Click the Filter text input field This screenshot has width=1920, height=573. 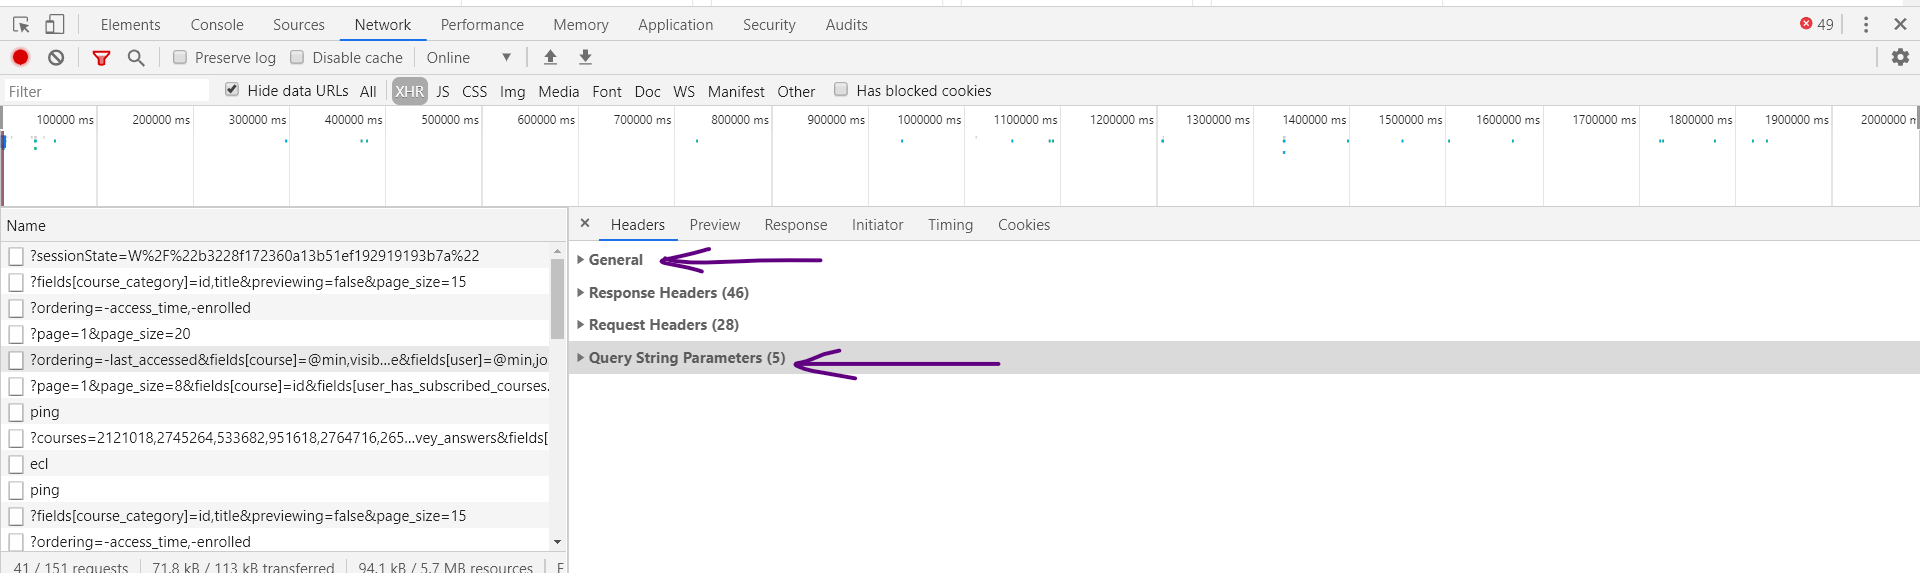click(105, 91)
